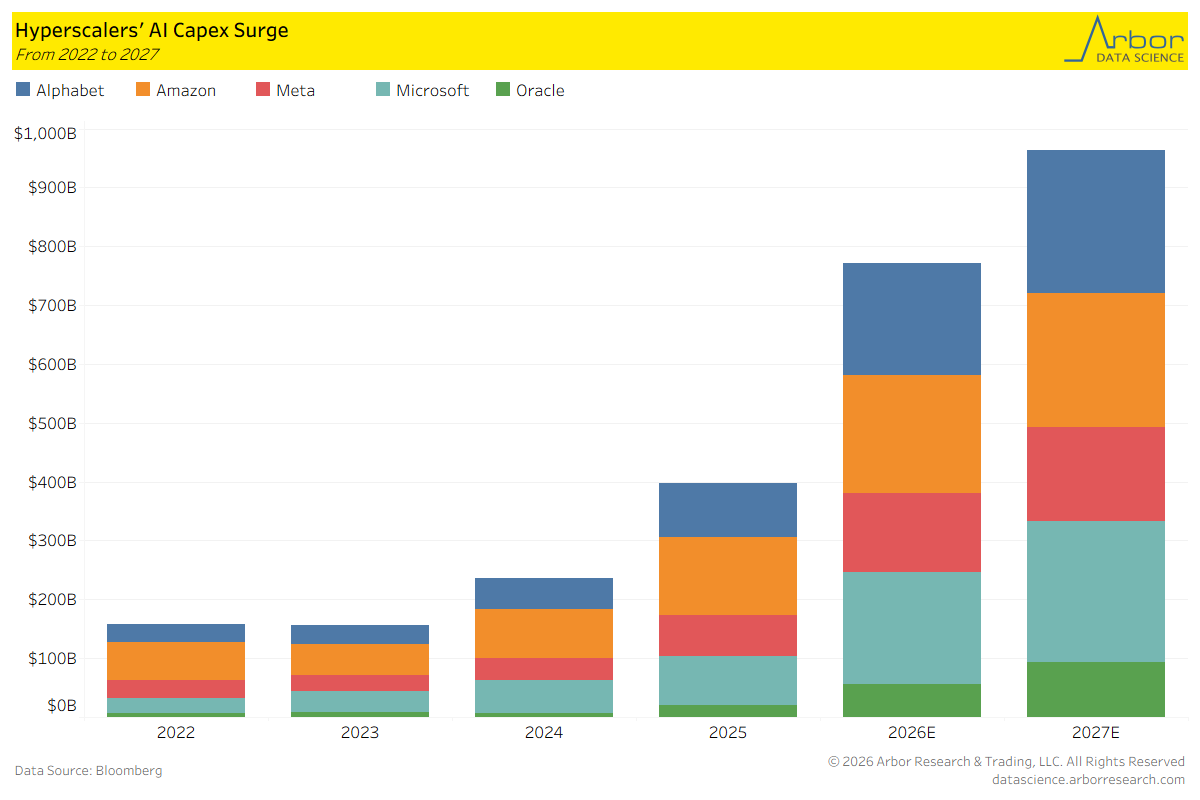Select the Oracle segment of the 2026E bar
Image resolution: width=1200 pixels, height=800 pixels.
[912, 700]
